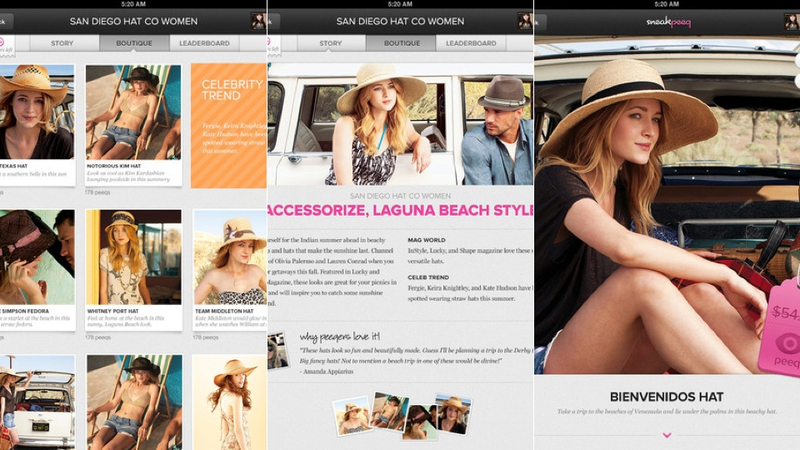This screenshot has height=450, width=800.
Task: Open profile avatar in Boutique screen header
Action: [258, 21]
